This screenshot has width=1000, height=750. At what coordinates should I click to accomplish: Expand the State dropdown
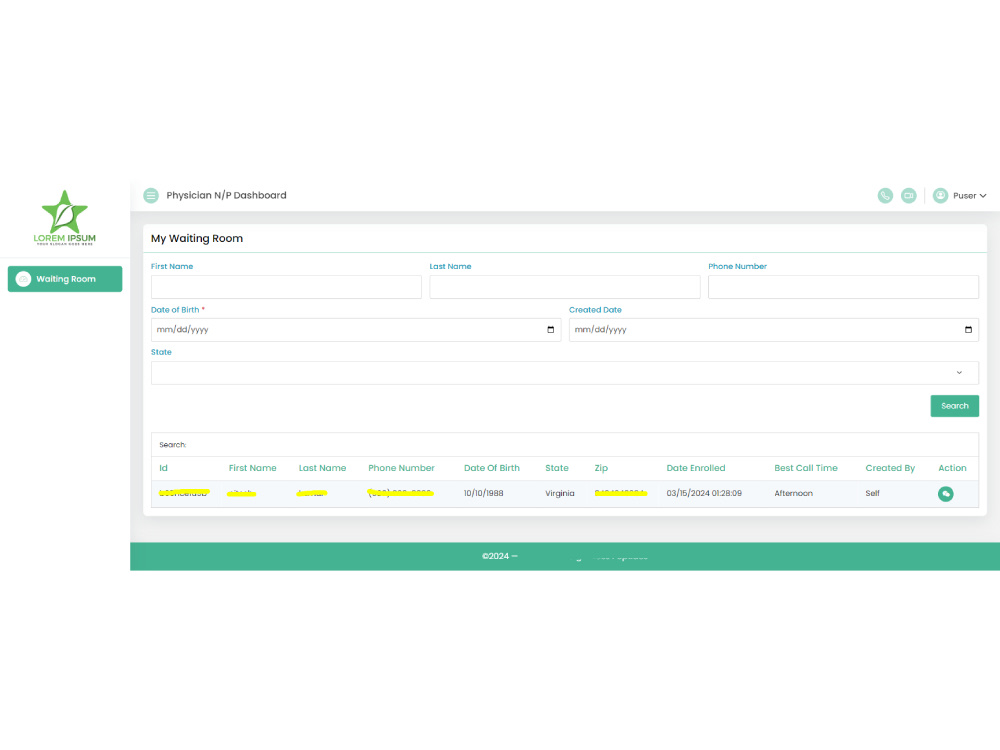[564, 373]
